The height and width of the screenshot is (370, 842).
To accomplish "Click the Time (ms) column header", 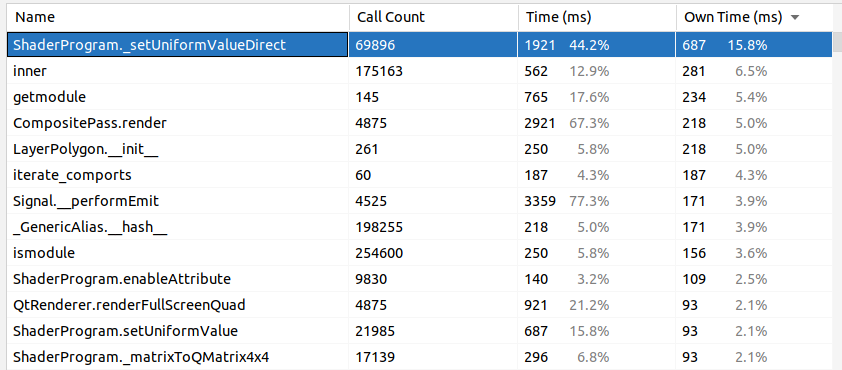I will coord(597,18).
